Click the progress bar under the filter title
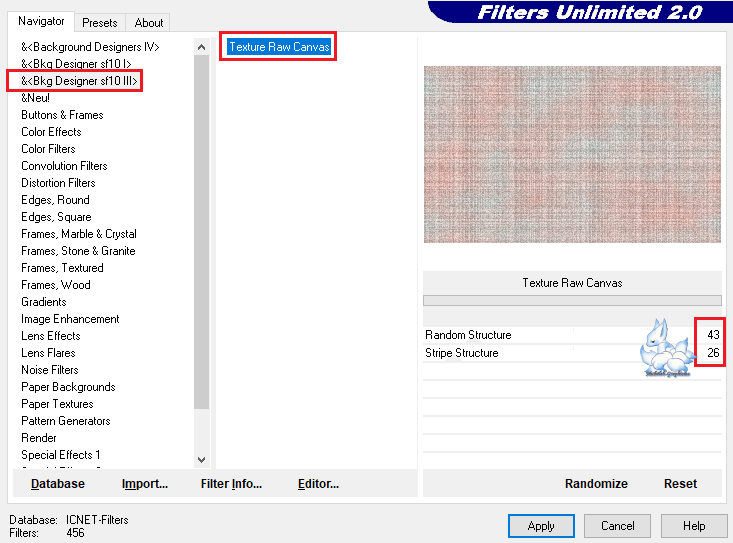The height and width of the screenshot is (543, 733). (572, 300)
